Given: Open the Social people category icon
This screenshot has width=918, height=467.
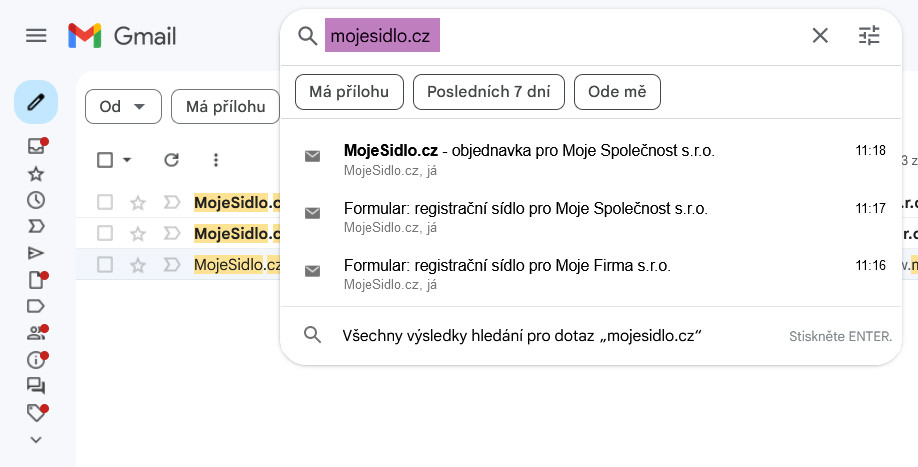Looking at the screenshot, I should (x=36, y=333).
